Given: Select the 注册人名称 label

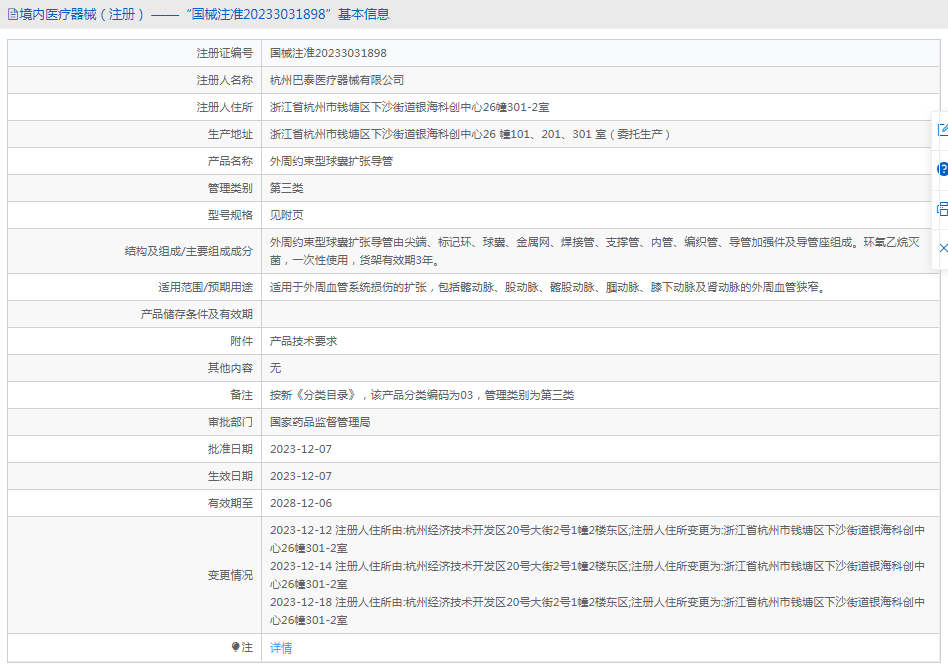Looking at the screenshot, I should [224, 80].
